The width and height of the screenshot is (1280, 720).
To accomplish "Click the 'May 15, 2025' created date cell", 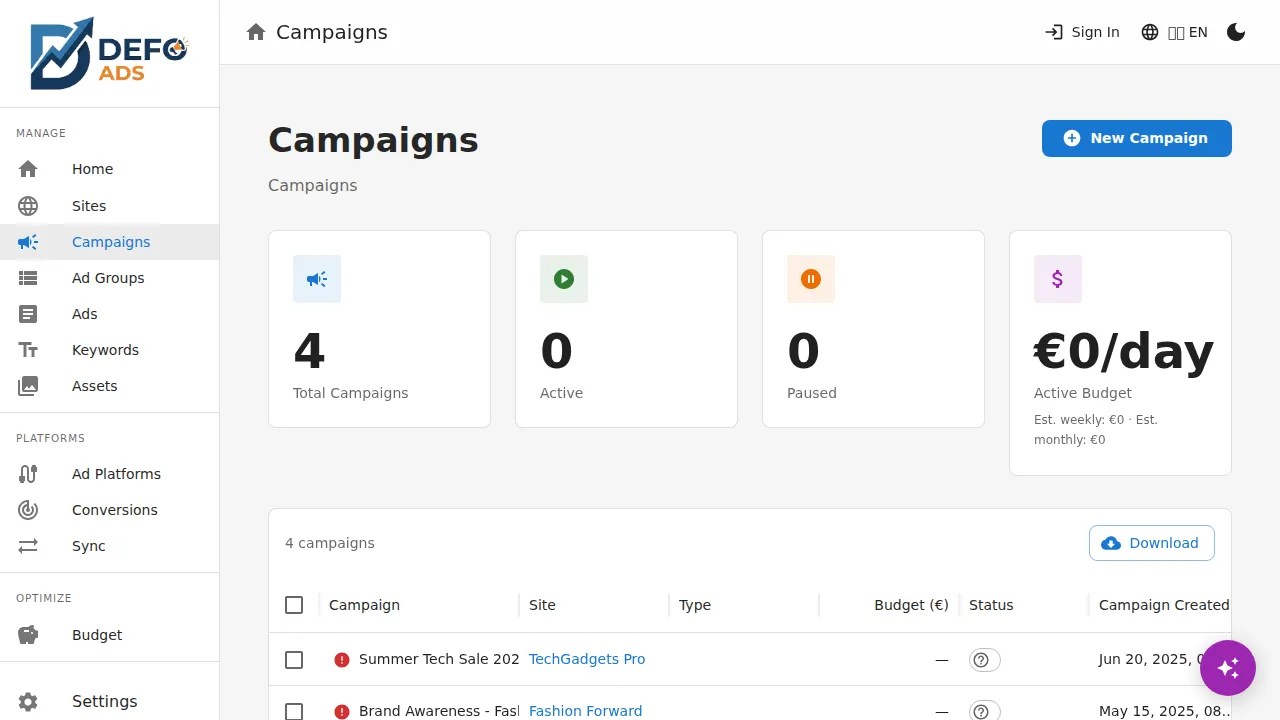I will click(x=1165, y=711).
